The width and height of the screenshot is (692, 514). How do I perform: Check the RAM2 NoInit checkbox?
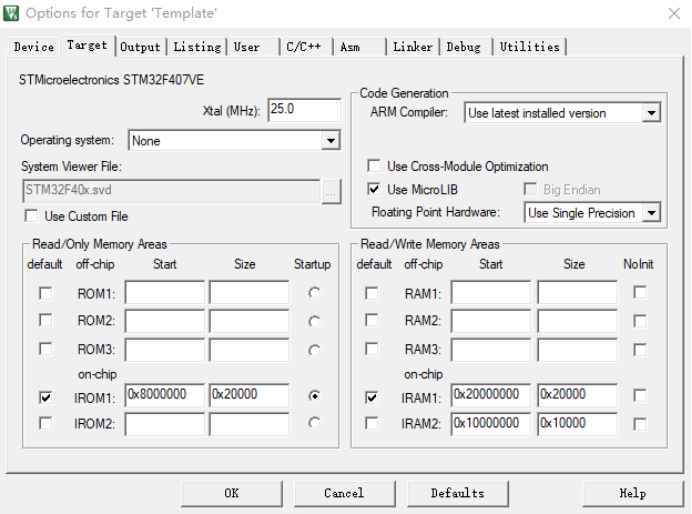point(640,321)
